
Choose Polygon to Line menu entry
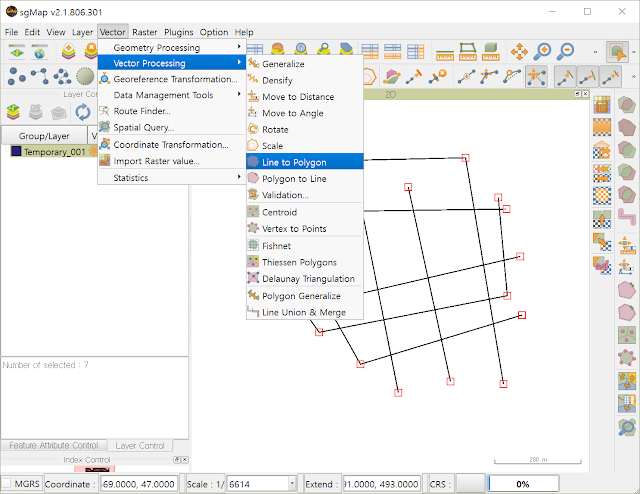[305, 178]
